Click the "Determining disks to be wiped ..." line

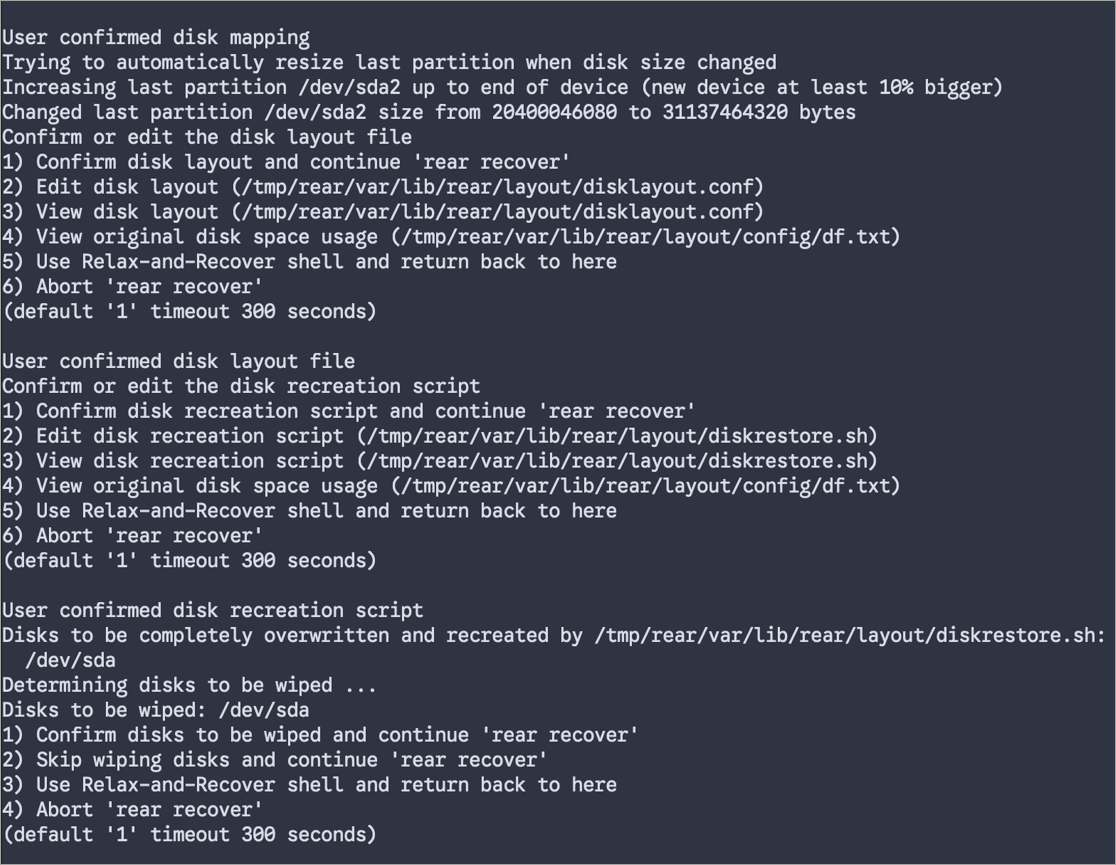pos(190,685)
